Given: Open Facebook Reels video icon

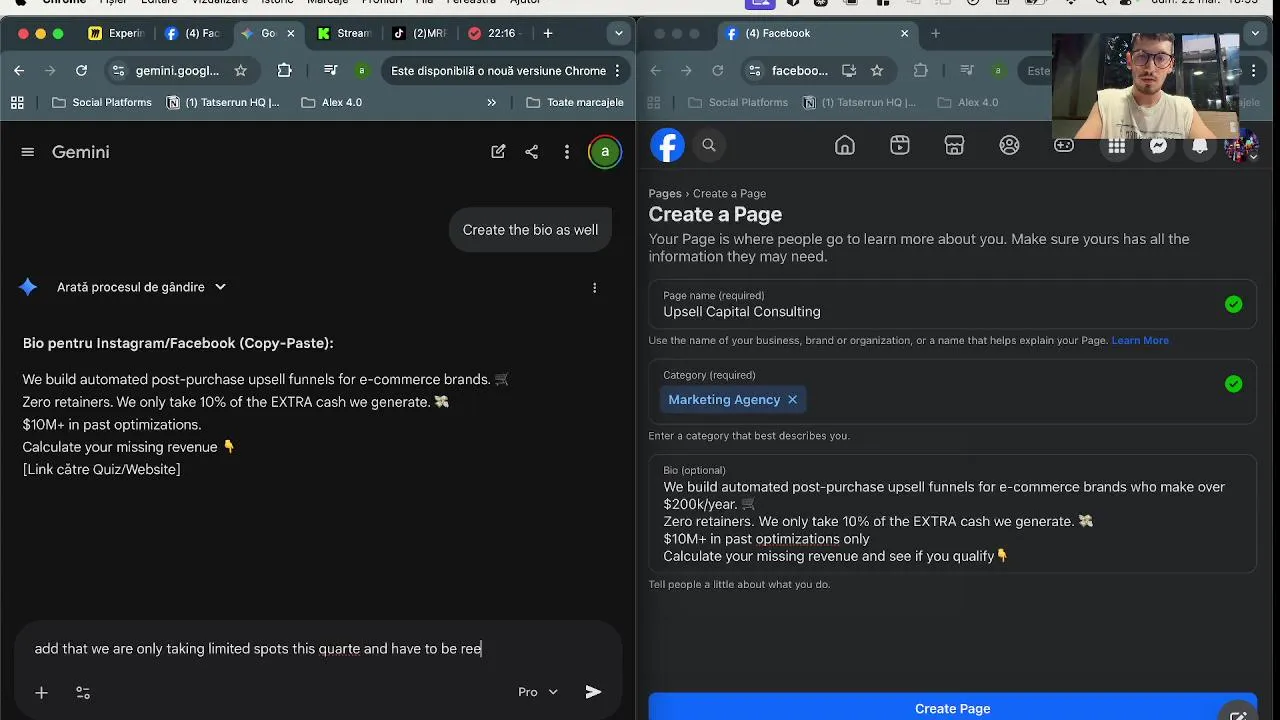Looking at the screenshot, I should 900,145.
